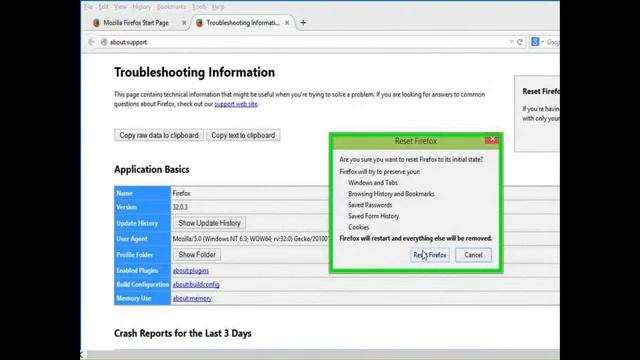Open the History menu
This screenshot has width=640, height=360.
pyautogui.click(x=142, y=7)
